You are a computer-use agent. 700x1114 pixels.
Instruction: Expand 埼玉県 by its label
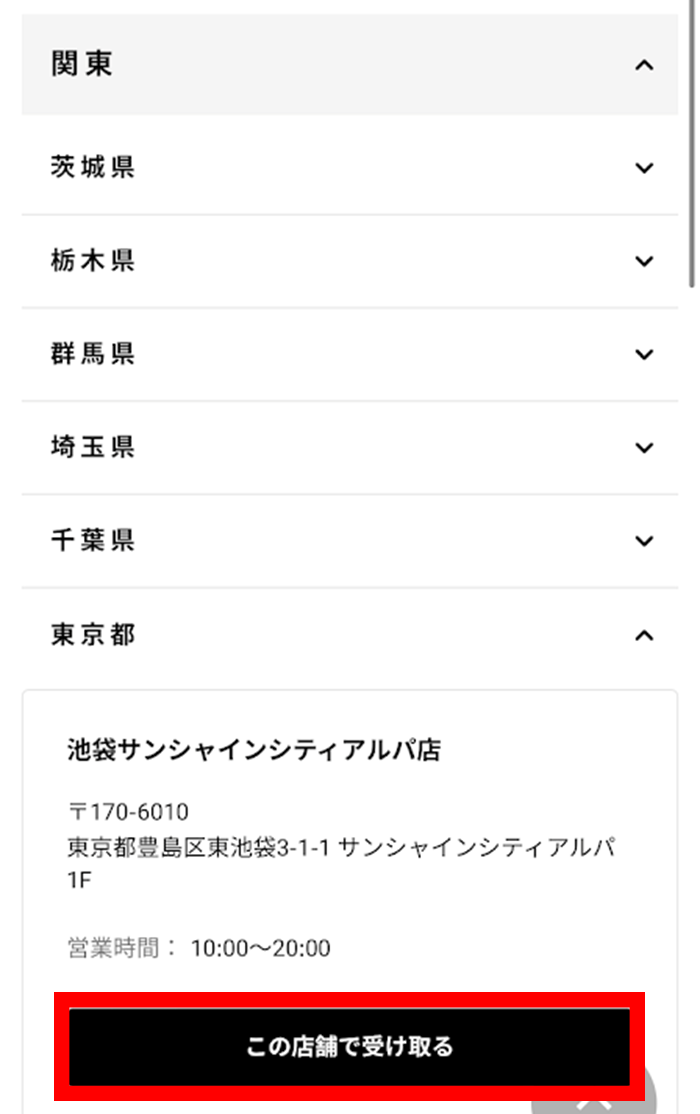click(x=92, y=447)
